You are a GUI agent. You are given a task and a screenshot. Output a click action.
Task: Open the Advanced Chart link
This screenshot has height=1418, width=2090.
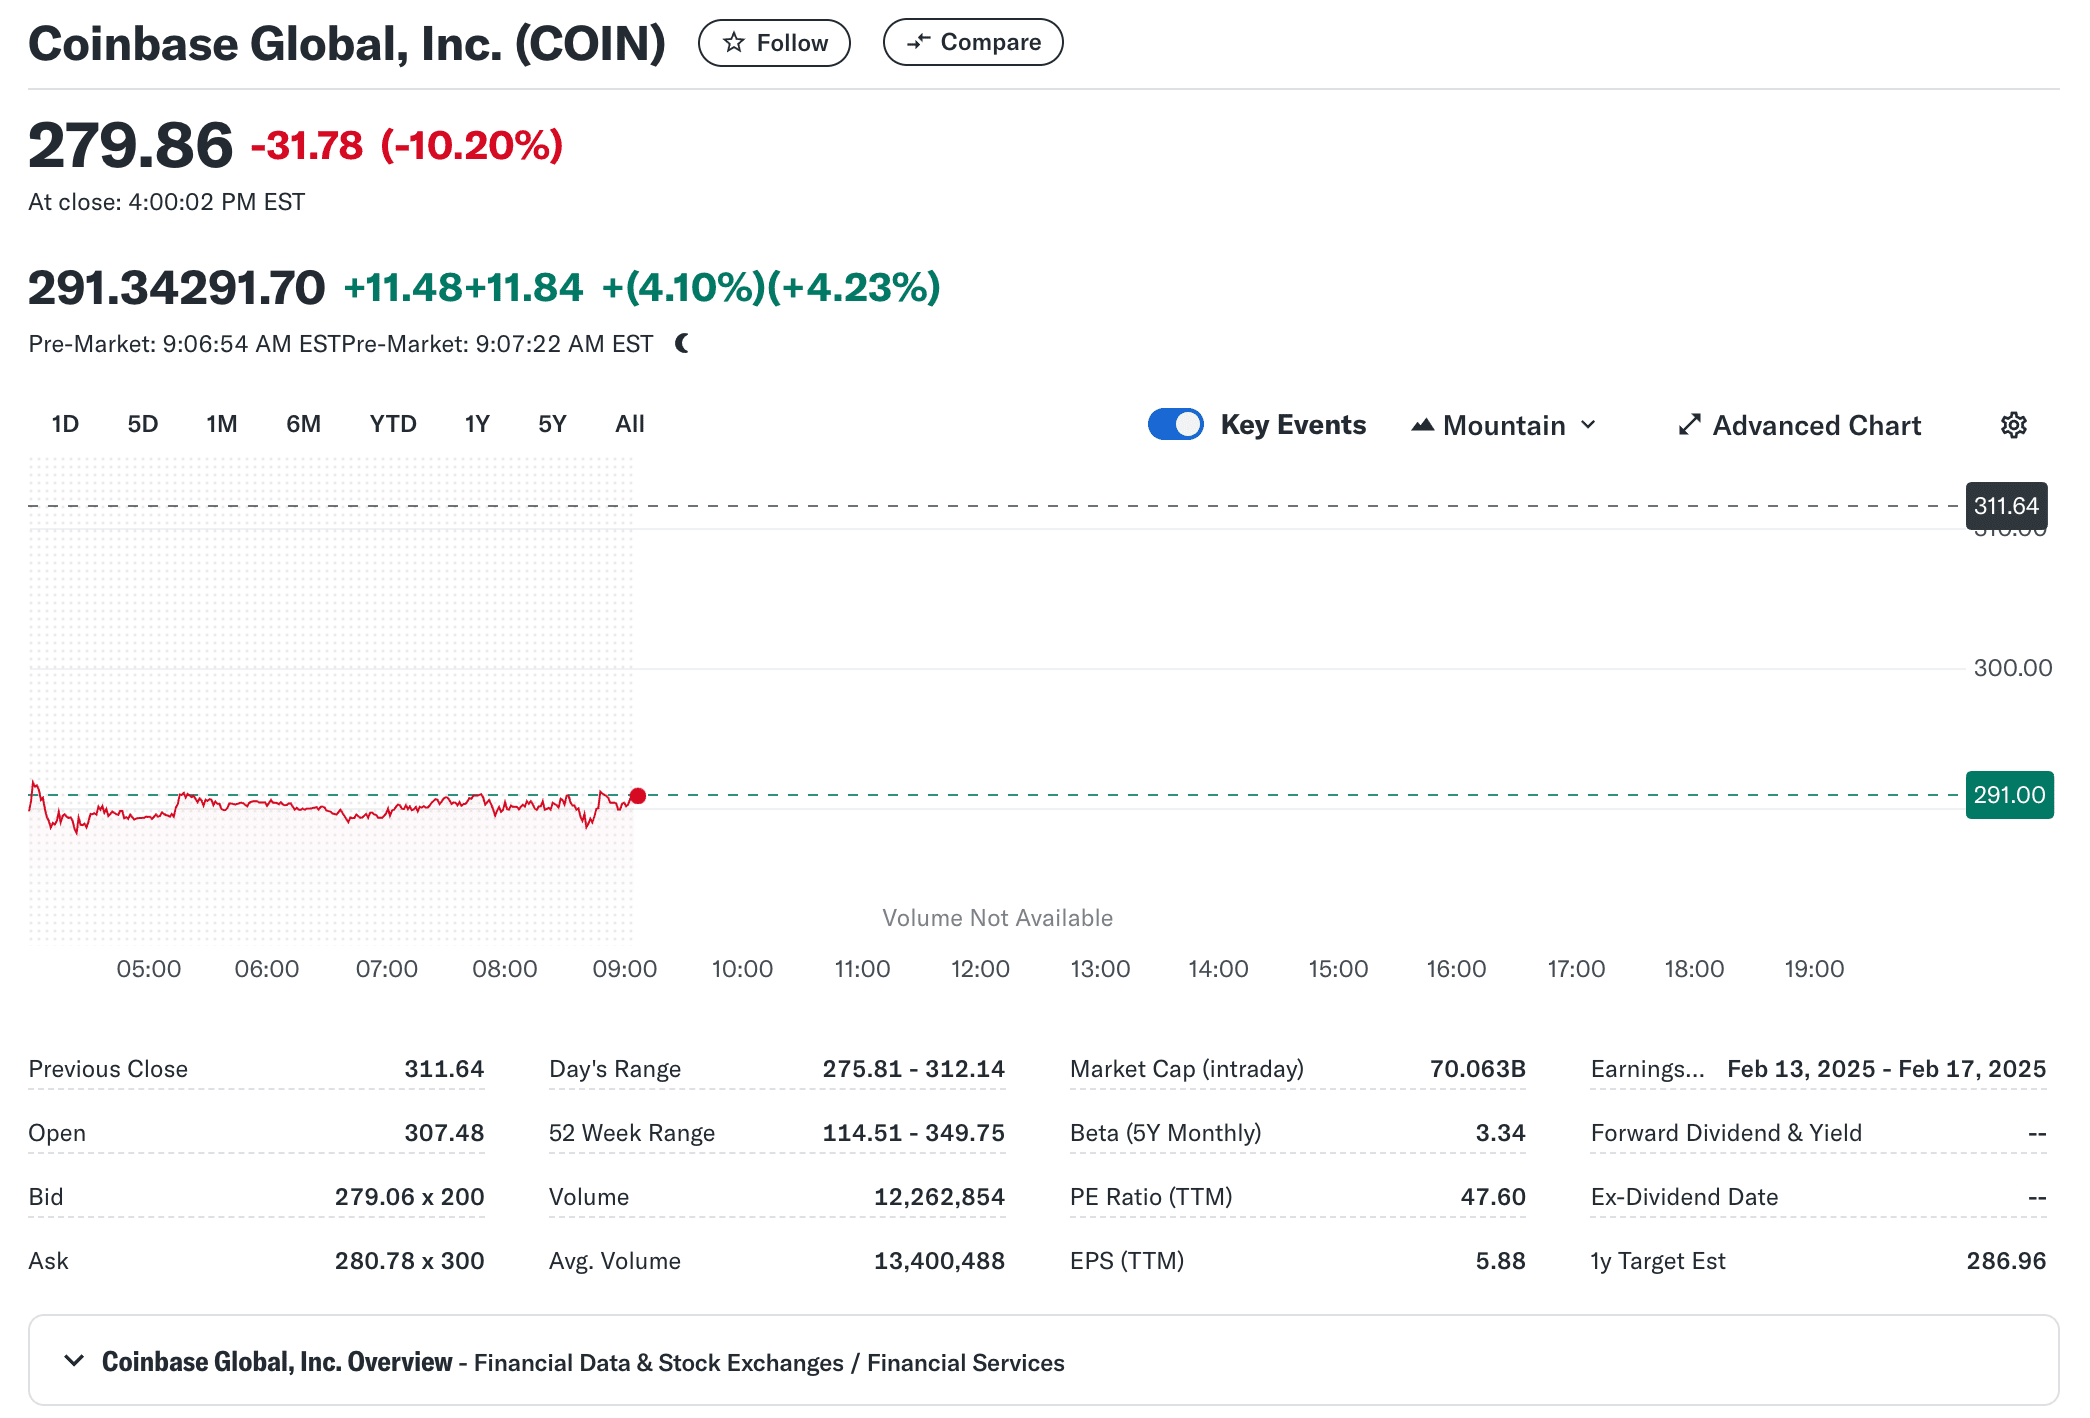click(1816, 425)
